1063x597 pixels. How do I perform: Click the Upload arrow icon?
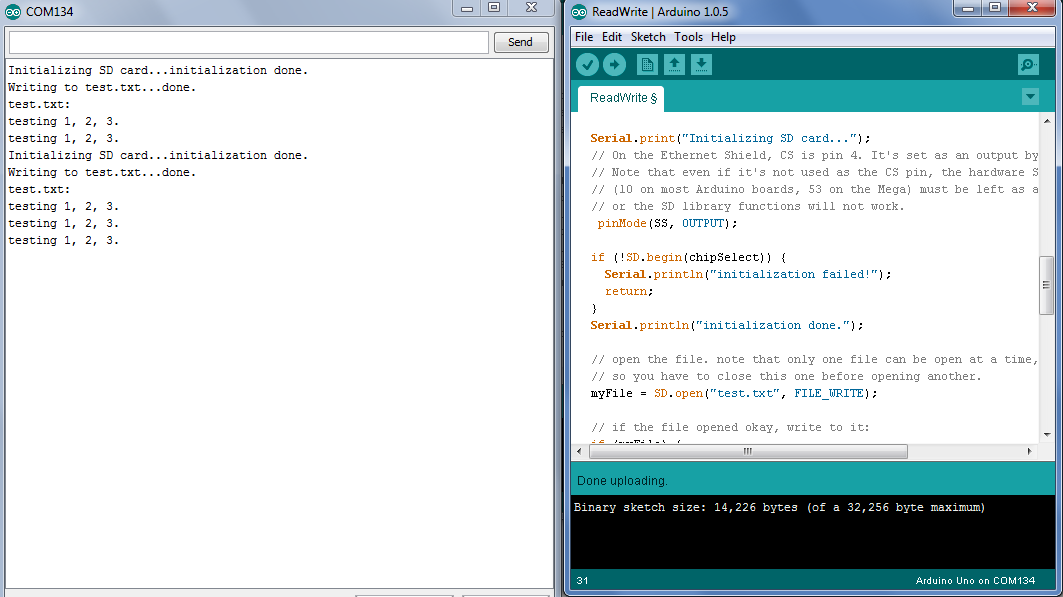coord(614,65)
